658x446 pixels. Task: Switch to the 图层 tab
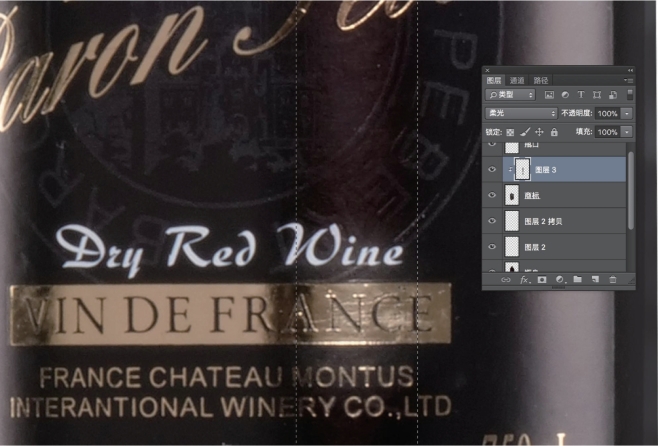coord(494,80)
